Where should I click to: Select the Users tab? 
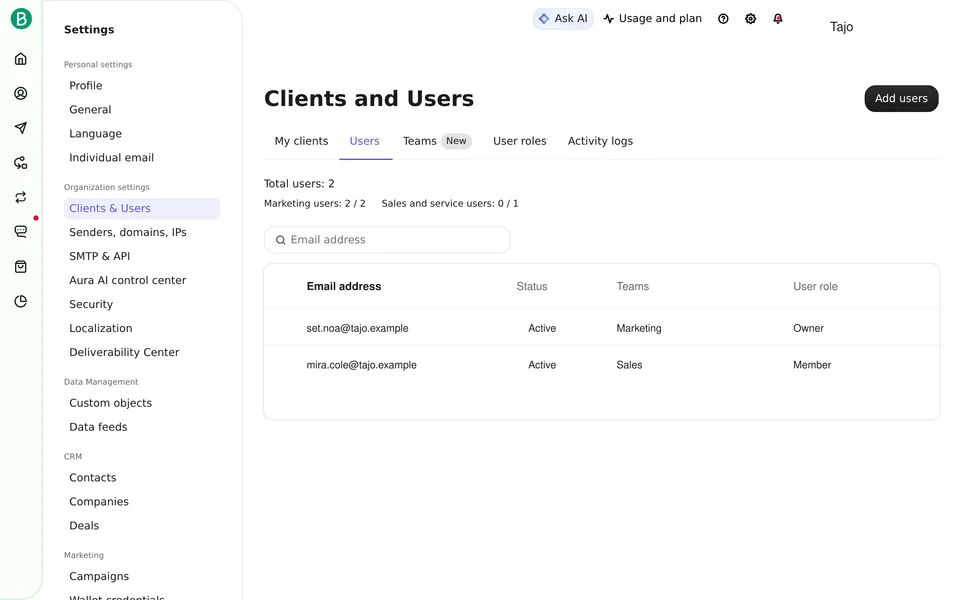click(x=364, y=141)
